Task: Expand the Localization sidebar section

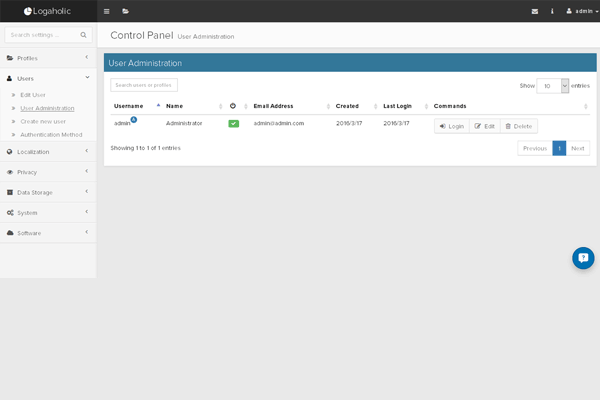Action: point(48,152)
